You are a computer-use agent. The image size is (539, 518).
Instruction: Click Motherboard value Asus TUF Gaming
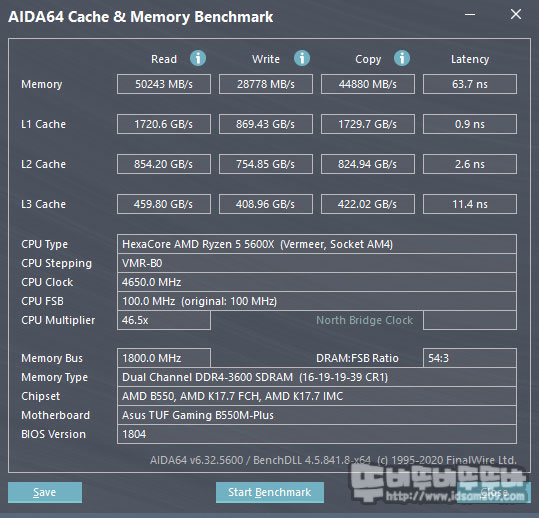pos(317,415)
